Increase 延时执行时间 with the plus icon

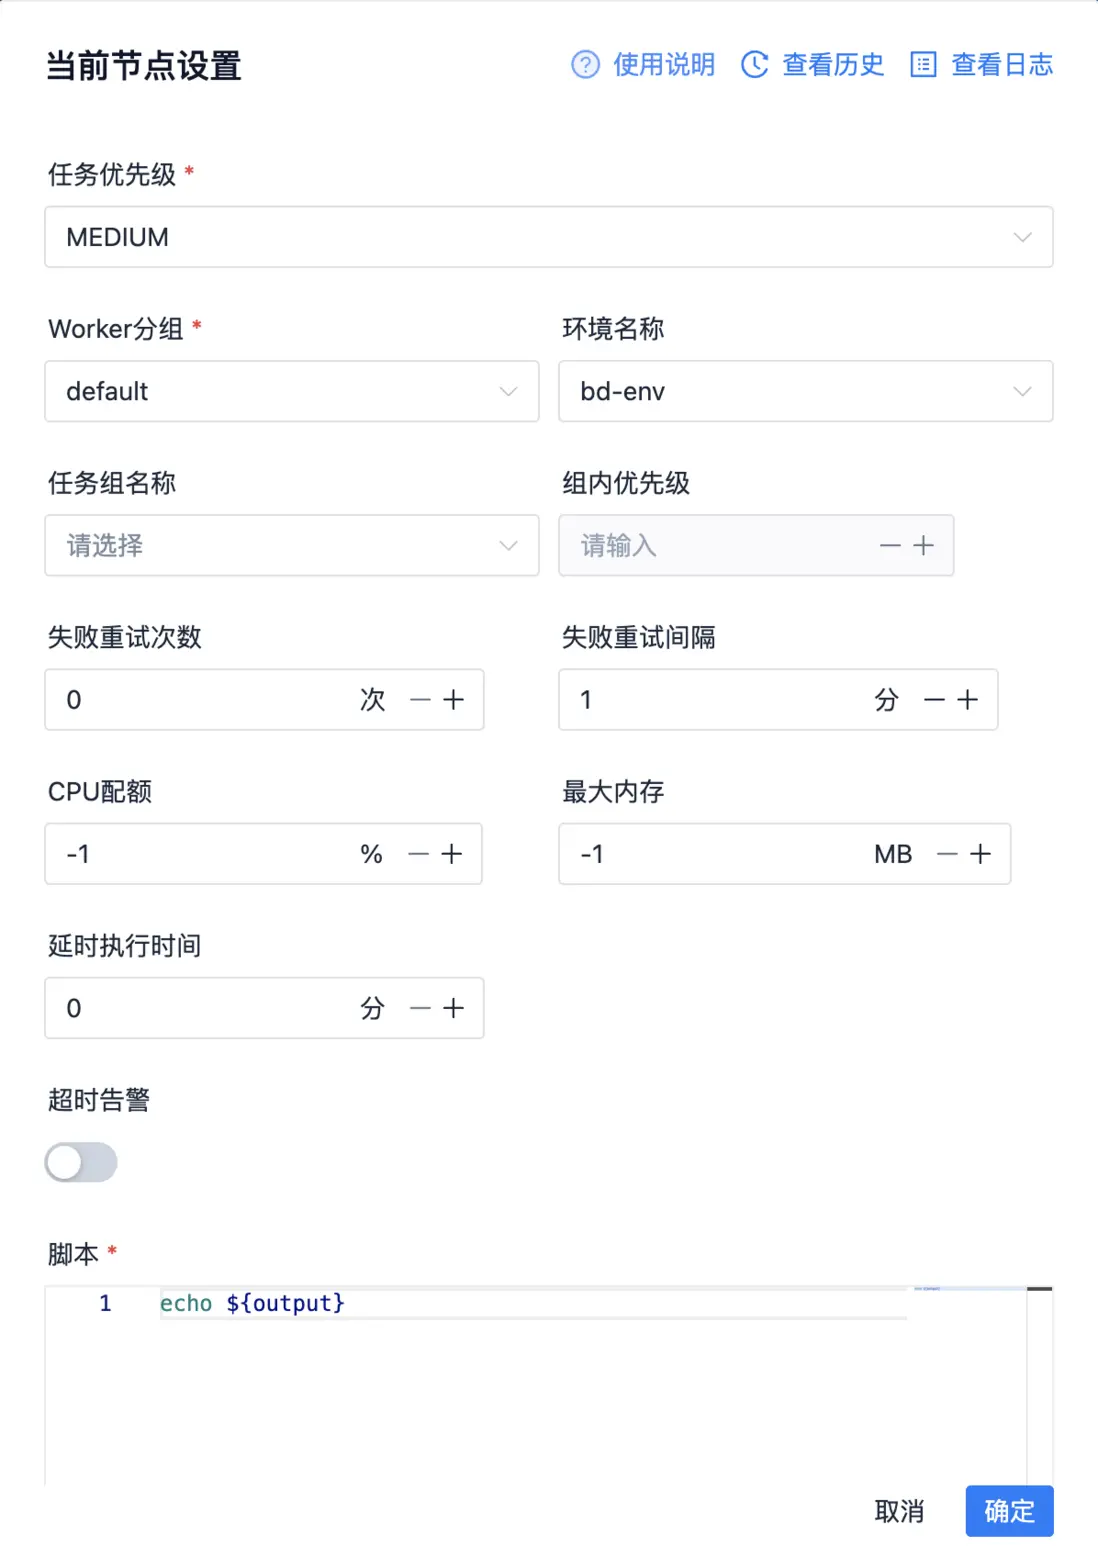[454, 1008]
